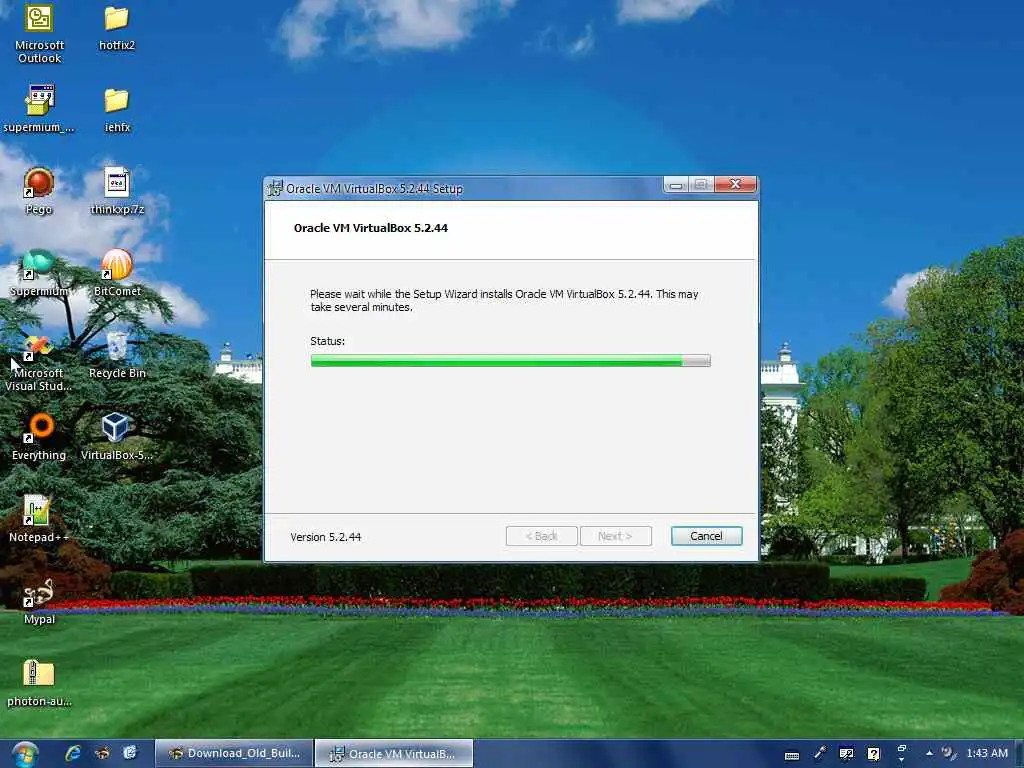Open the Microsoft Outlook desktop icon
This screenshot has height=768, width=1024.
(39, 33)
